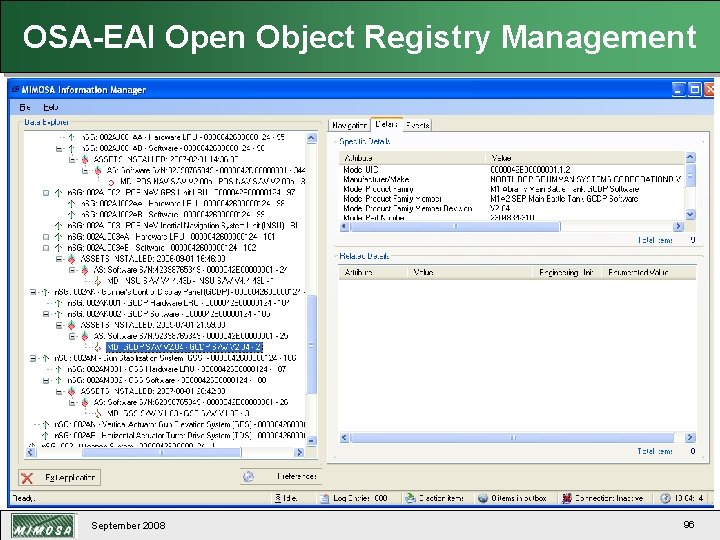Select the highlighted MD GCDP S/W V2.04 row
720x540 pixels.
(x=185, y=347)
